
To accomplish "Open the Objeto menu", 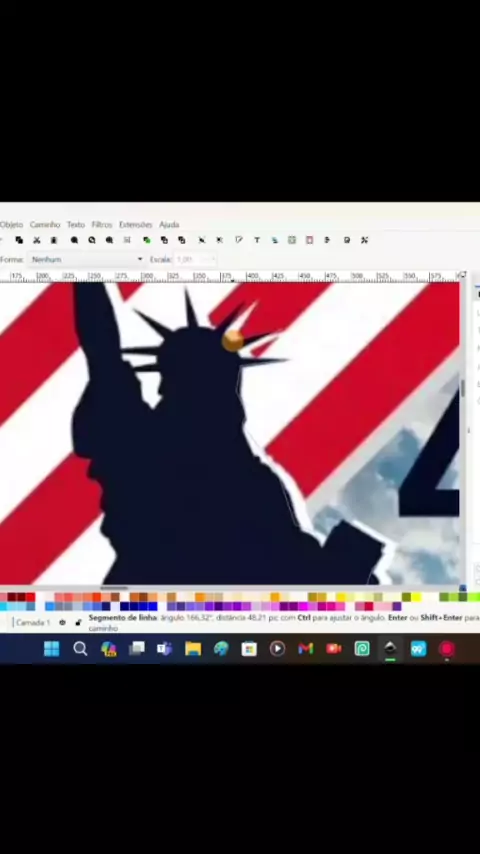I will click(x=11, y=224).
